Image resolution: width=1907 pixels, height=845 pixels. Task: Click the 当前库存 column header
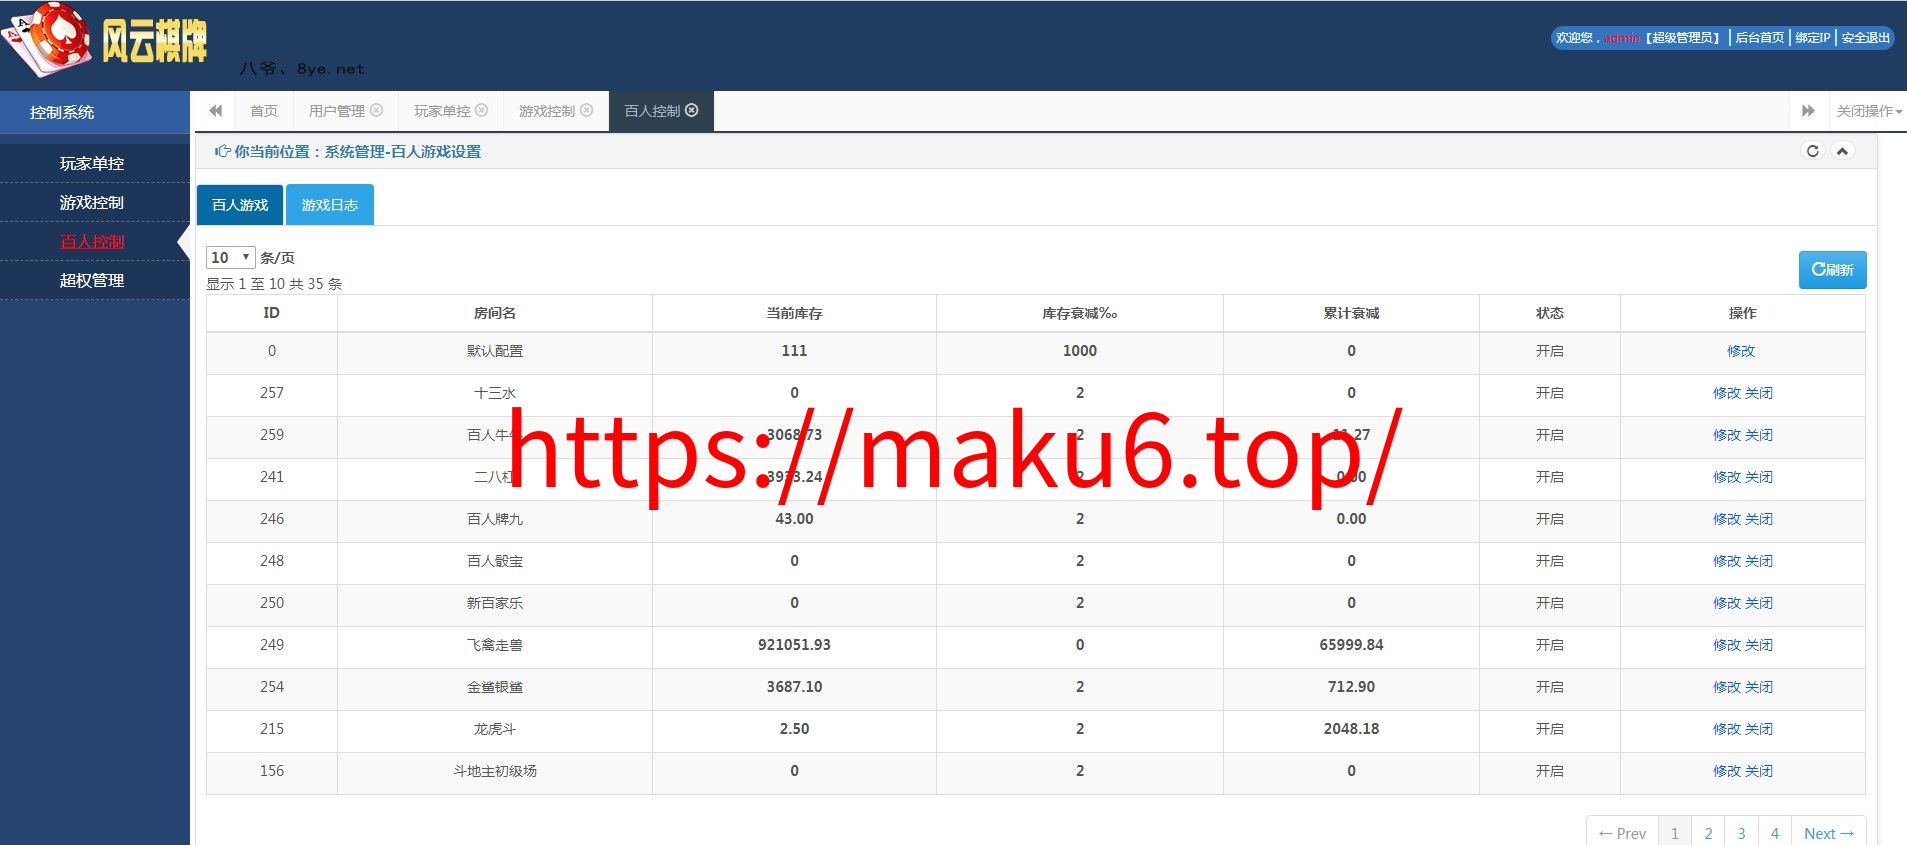pyautogui.click(x=794, y=313)
